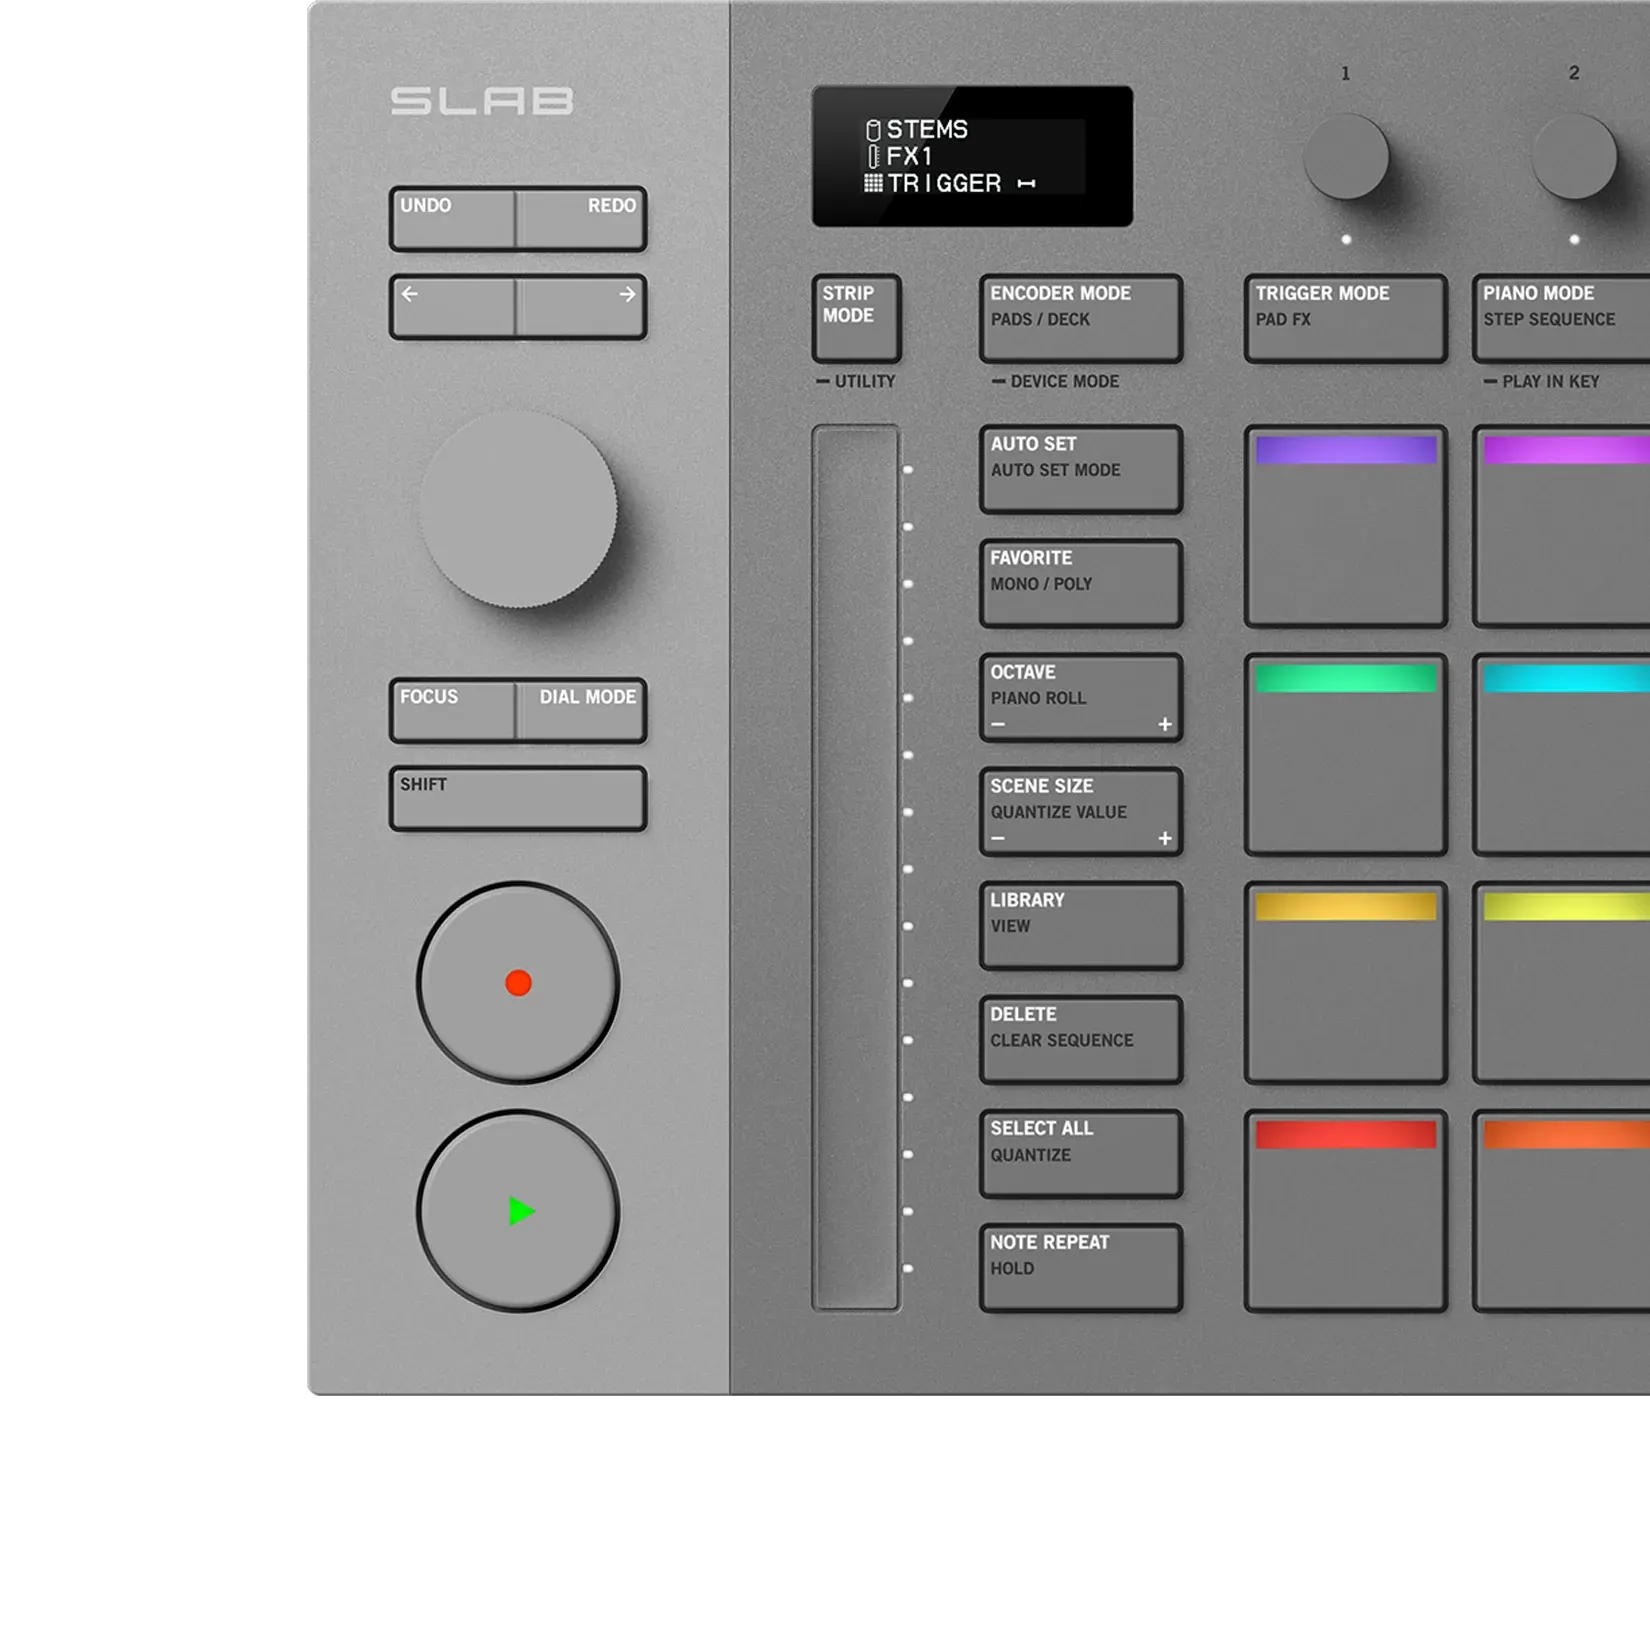Screen dimensions: 1650x1650
Task: Open the Library view button
Action: tap(1080, 925)
